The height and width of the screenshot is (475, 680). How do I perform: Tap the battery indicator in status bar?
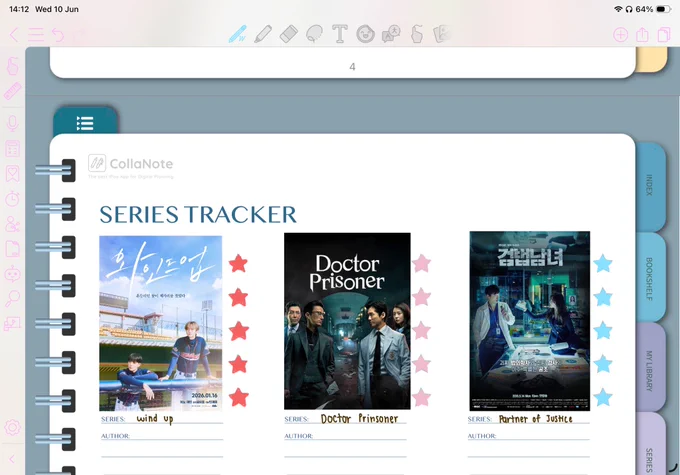point(664,9)
